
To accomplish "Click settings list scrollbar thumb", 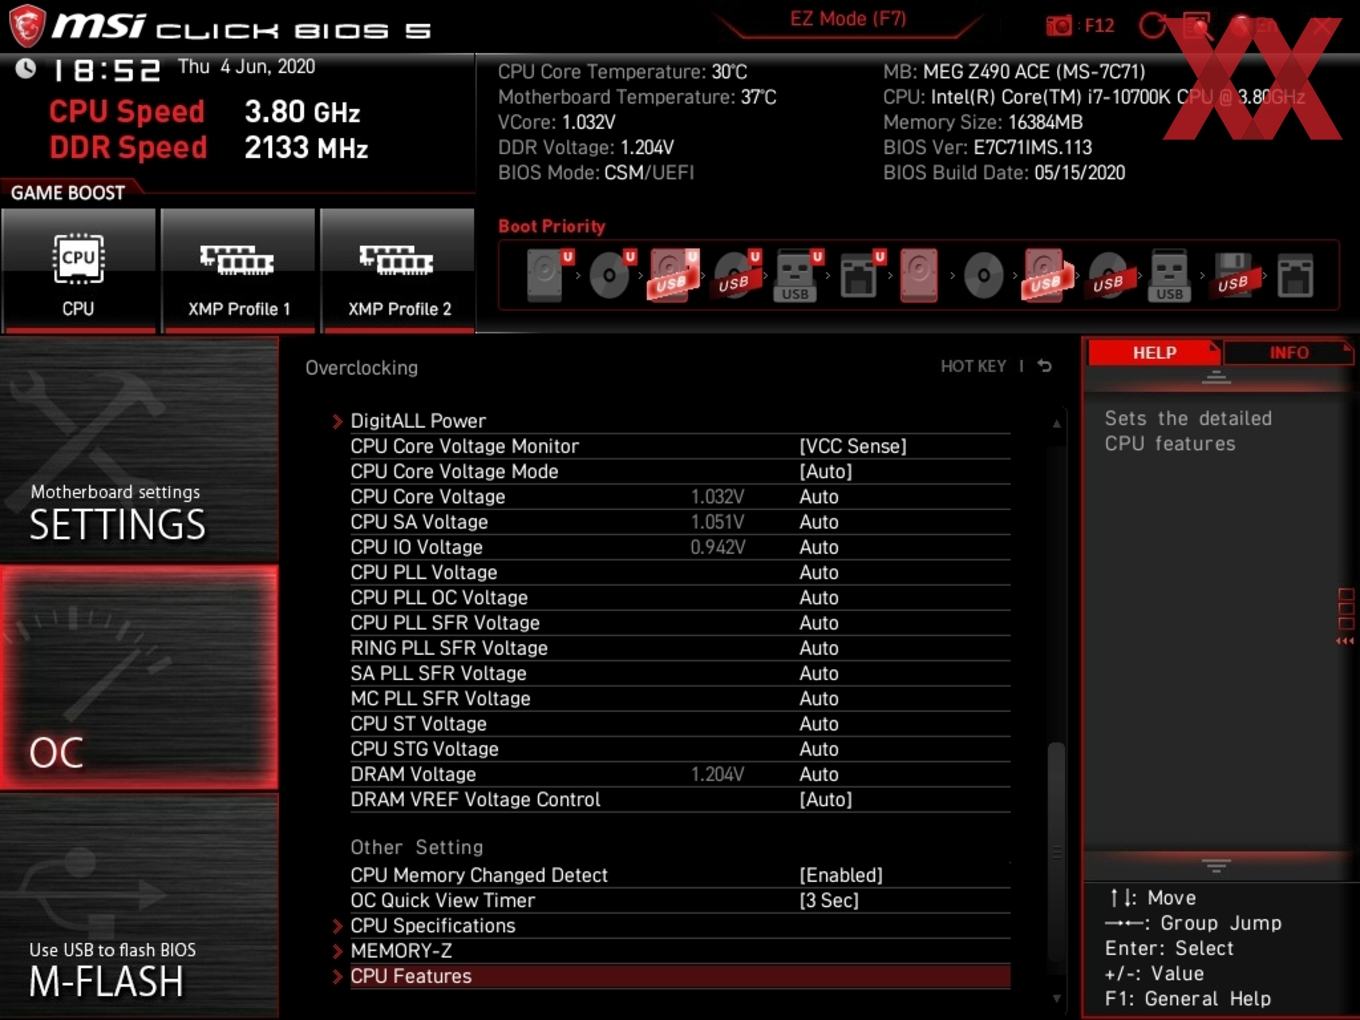I will 1056,851.
